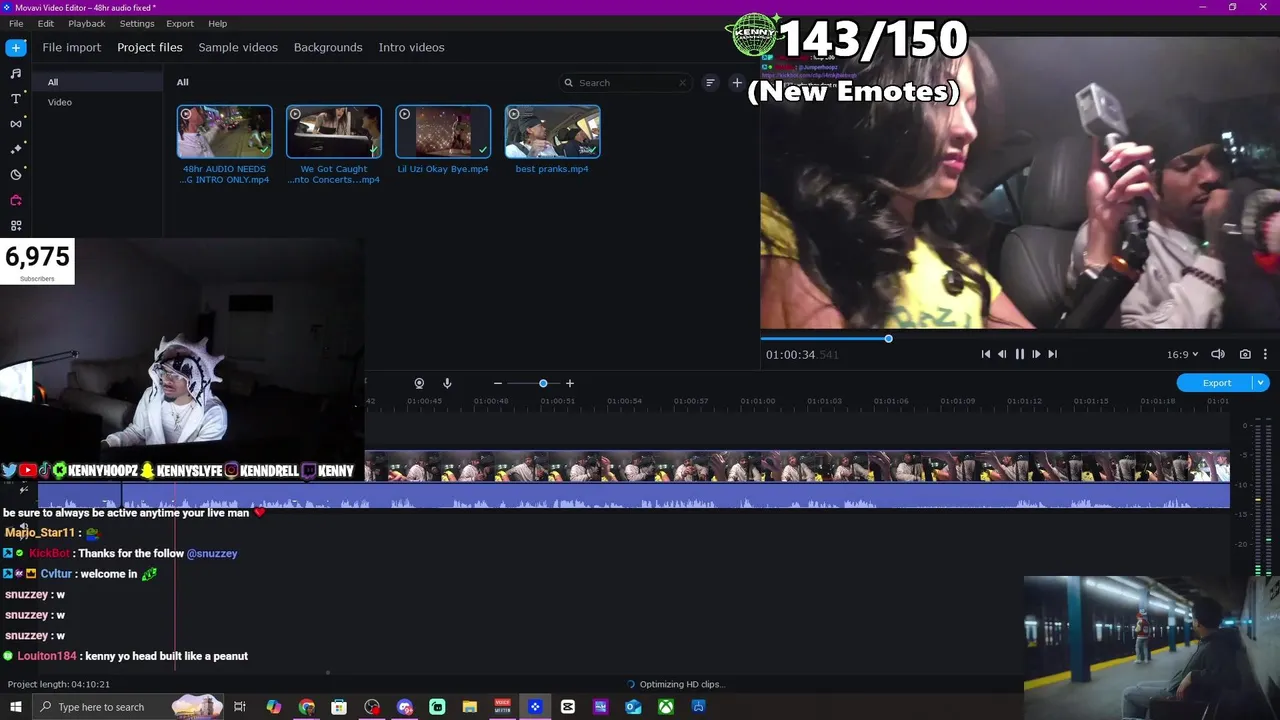
Task: Open the File menu
Action: (x=16, y=23)
